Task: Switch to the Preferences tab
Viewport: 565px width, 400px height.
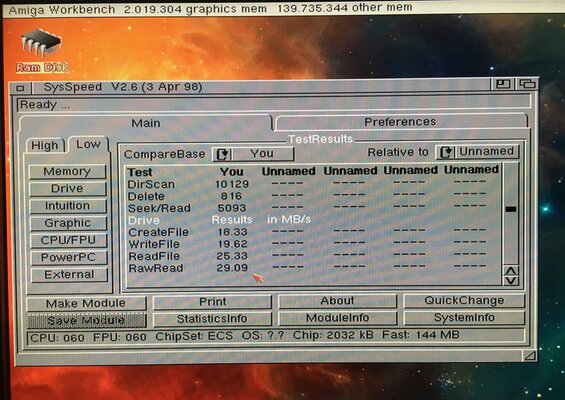Action: pos(400,122)
